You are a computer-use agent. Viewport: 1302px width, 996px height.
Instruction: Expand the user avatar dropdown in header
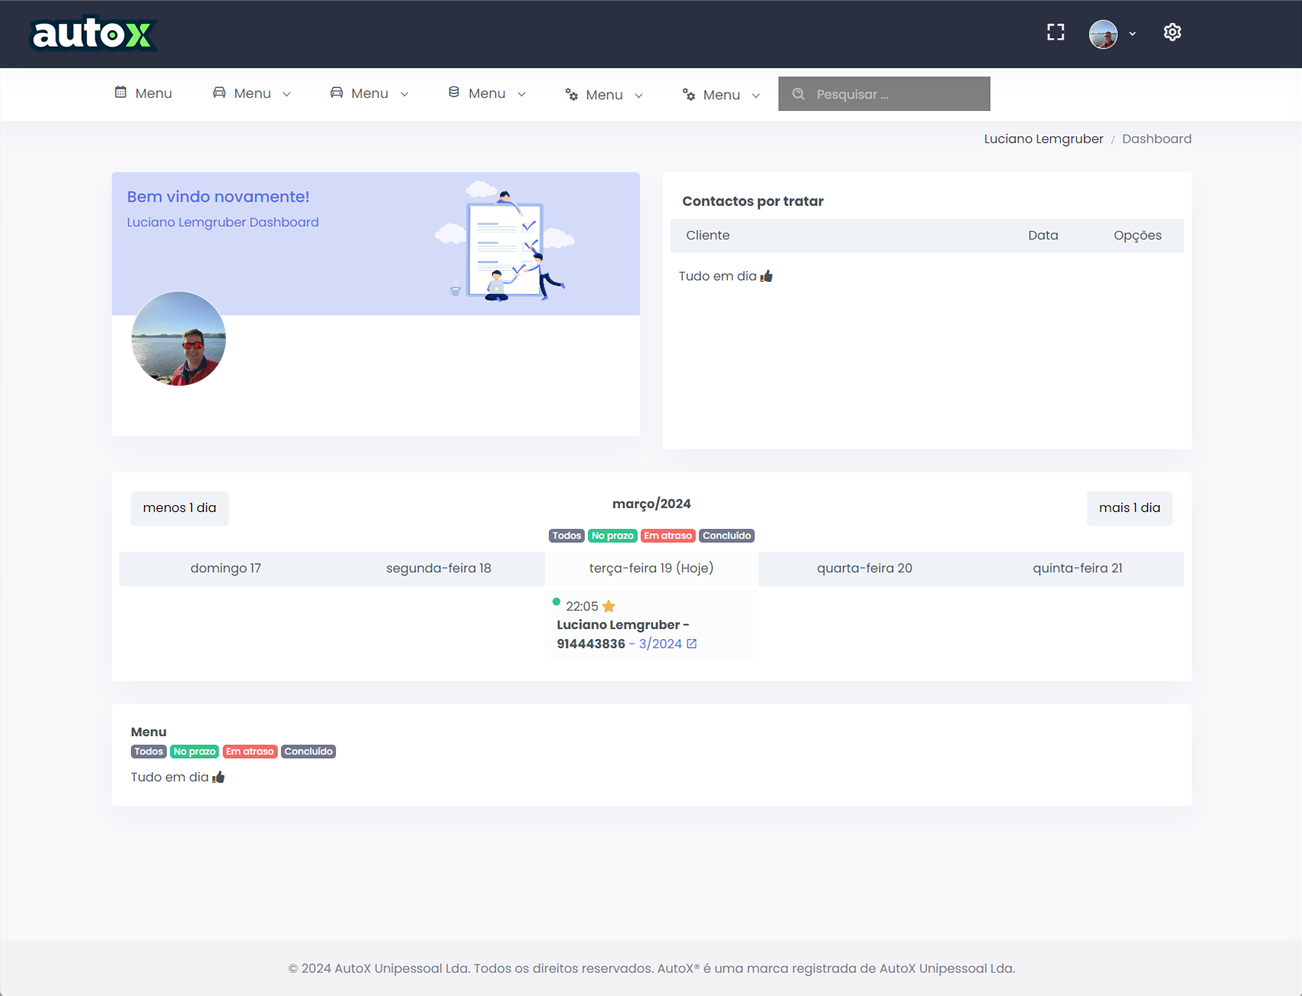(1112, 33)
